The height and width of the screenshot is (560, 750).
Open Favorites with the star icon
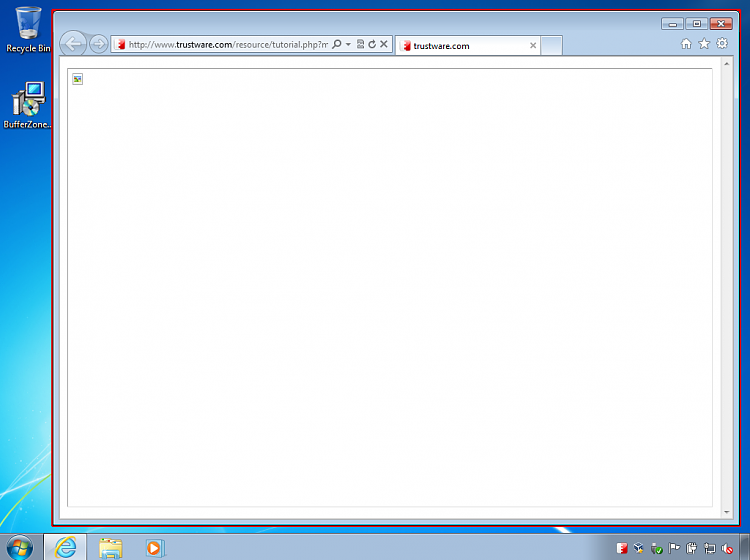click(x=704, y=44)
